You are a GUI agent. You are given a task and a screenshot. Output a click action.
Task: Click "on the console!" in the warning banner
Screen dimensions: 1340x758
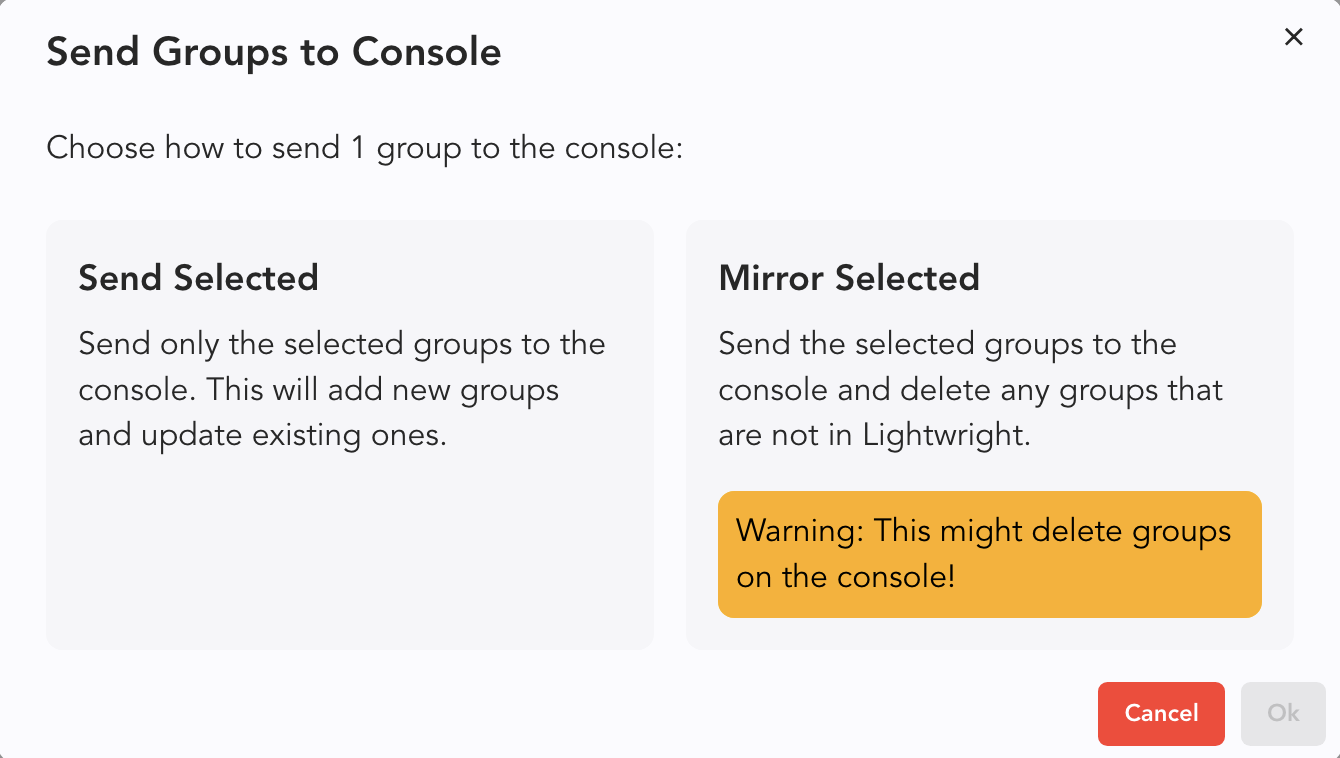click(845, 577)
